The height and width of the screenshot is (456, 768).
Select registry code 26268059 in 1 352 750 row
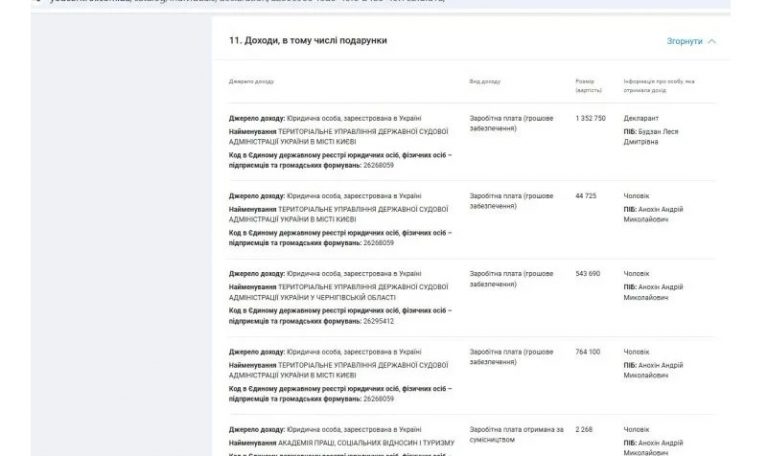[x=379, y=166]
